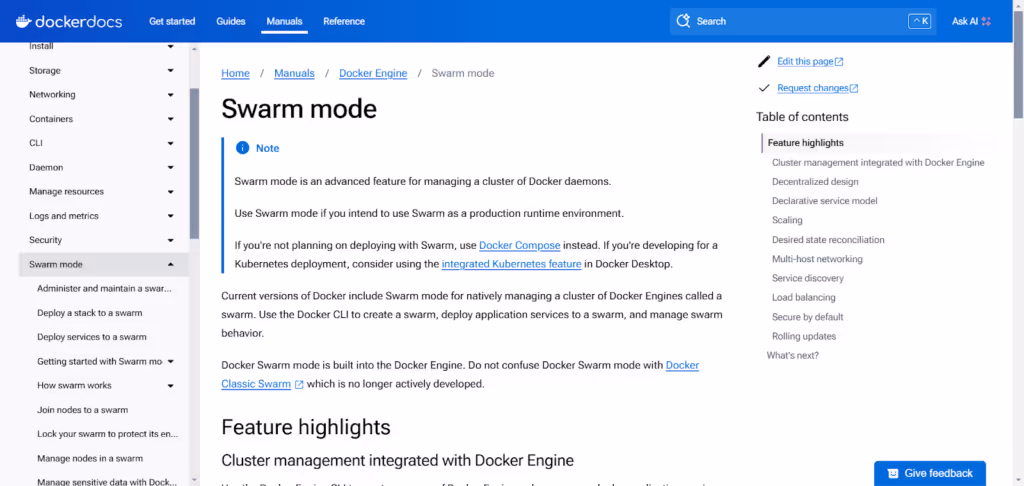Viewport: 1024px width, 486px height.
Task: Click the checkmark icon beside Request changes
Action: (764, 88)
